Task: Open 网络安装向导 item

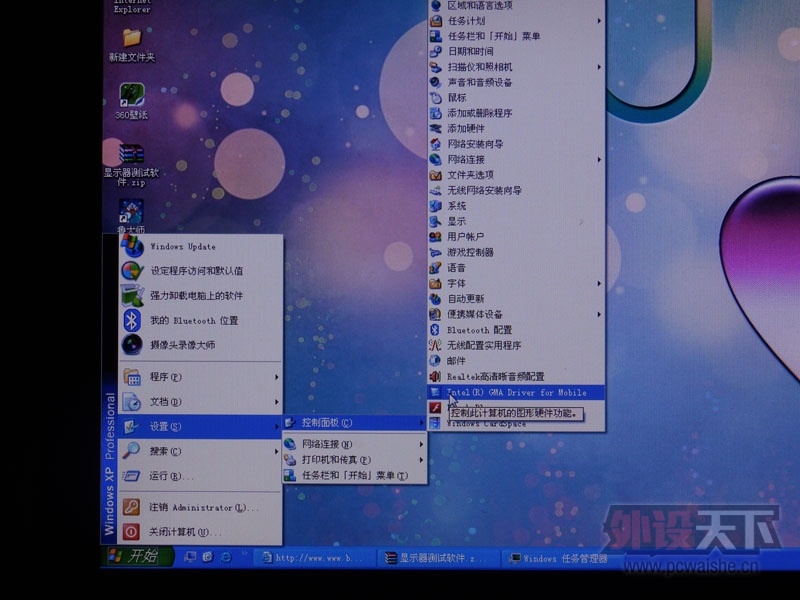Action: (x=516, y=144)
